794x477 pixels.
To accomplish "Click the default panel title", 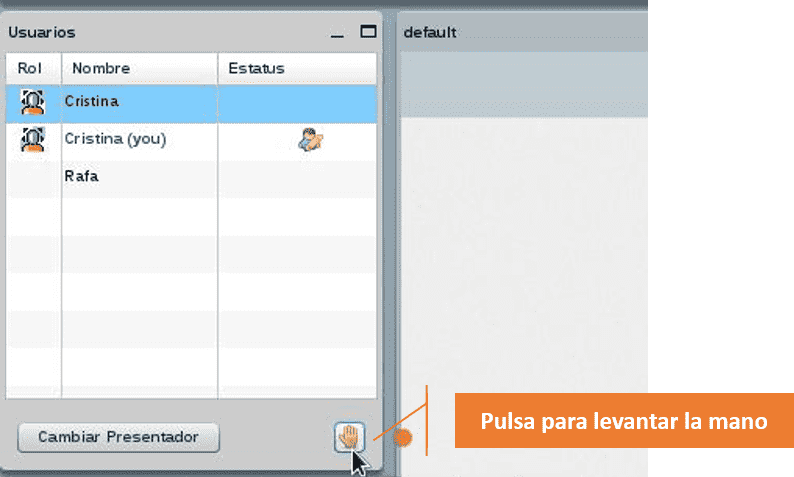I will point(430,32).
